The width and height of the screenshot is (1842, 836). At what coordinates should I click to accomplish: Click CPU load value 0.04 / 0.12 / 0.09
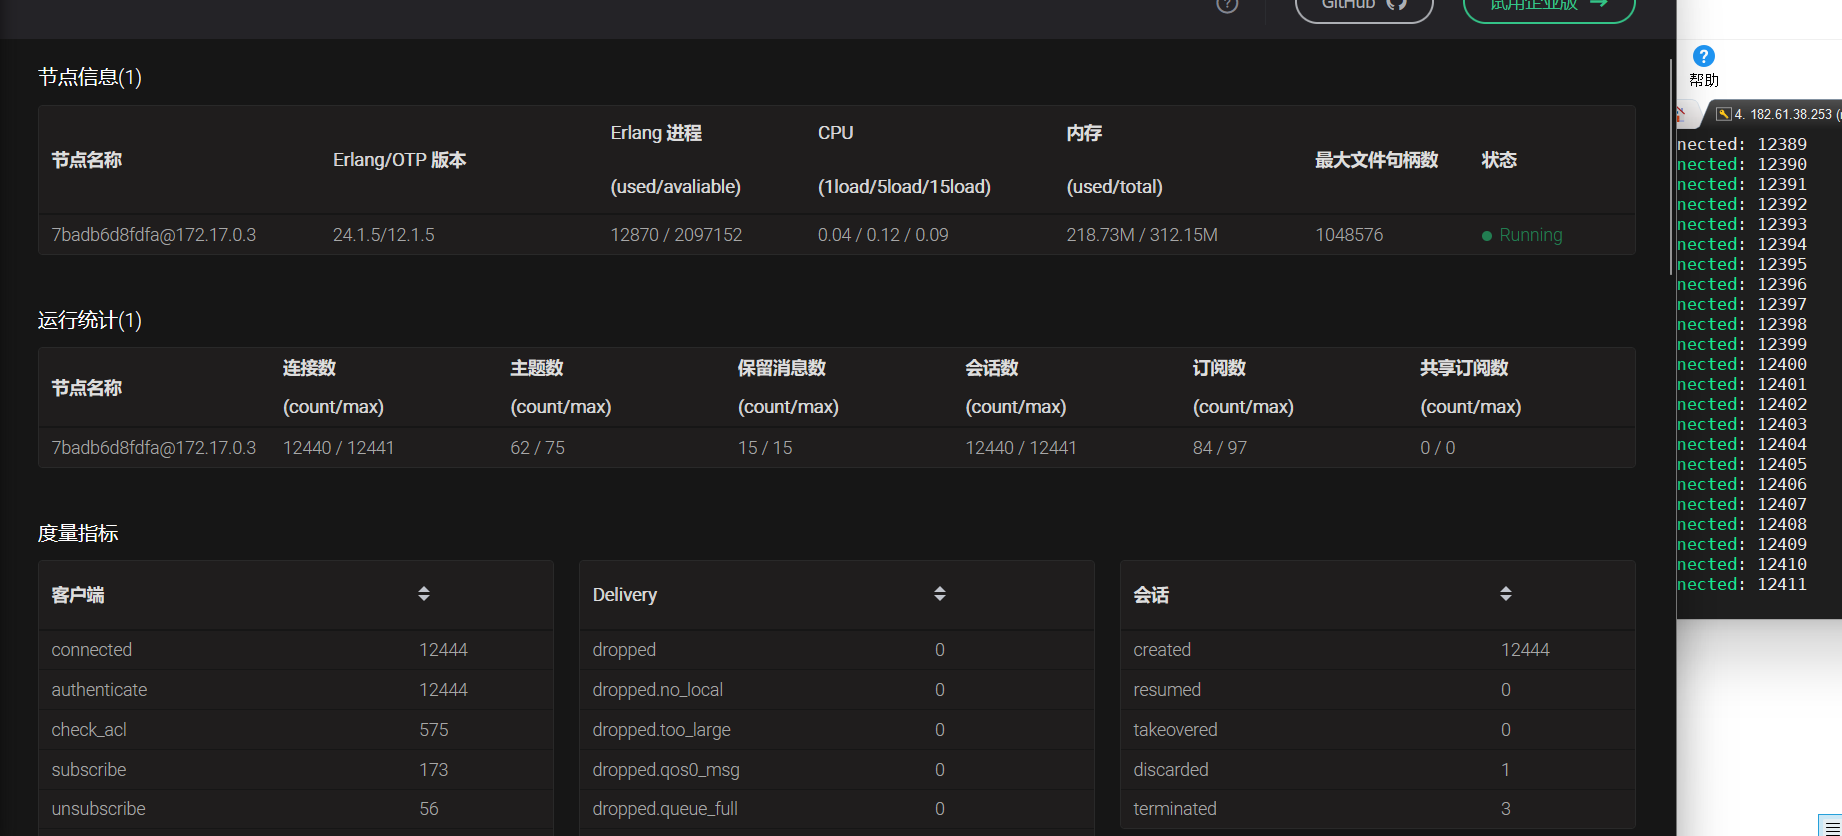tap(883, 235)
